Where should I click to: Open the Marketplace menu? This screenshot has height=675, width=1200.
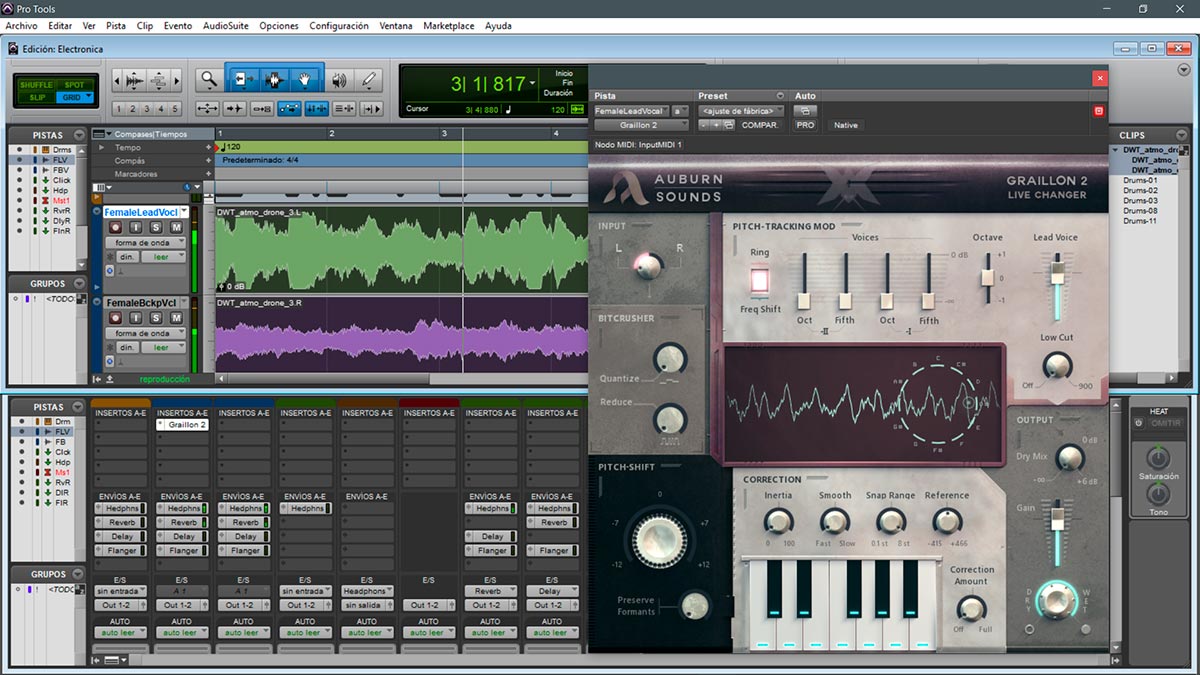[x=449, y=26]
